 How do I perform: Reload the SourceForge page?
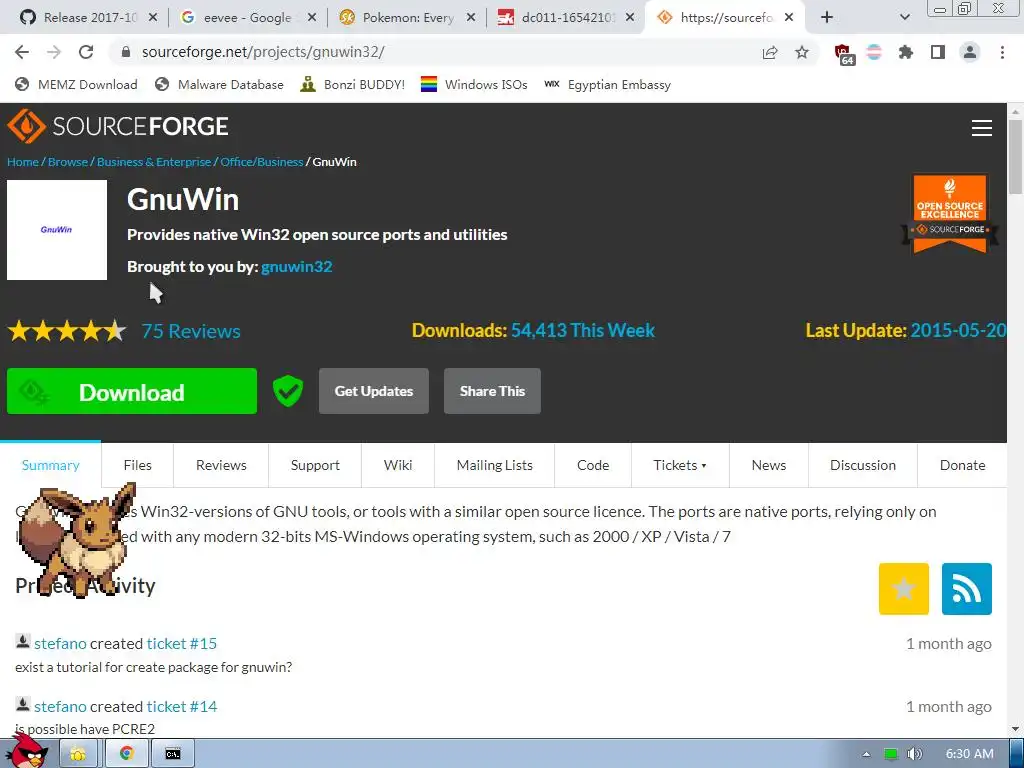point(86,52)
